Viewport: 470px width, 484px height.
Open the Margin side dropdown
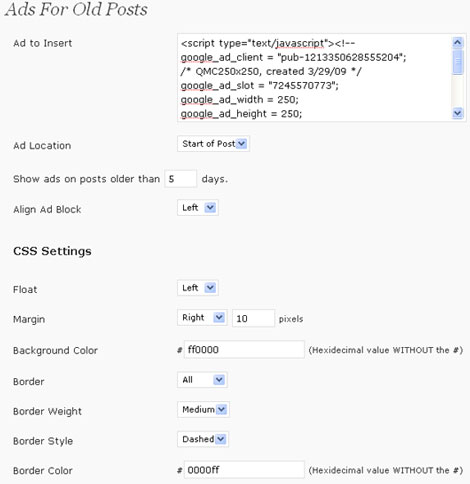pyautogui.click(x=202, y=318)
